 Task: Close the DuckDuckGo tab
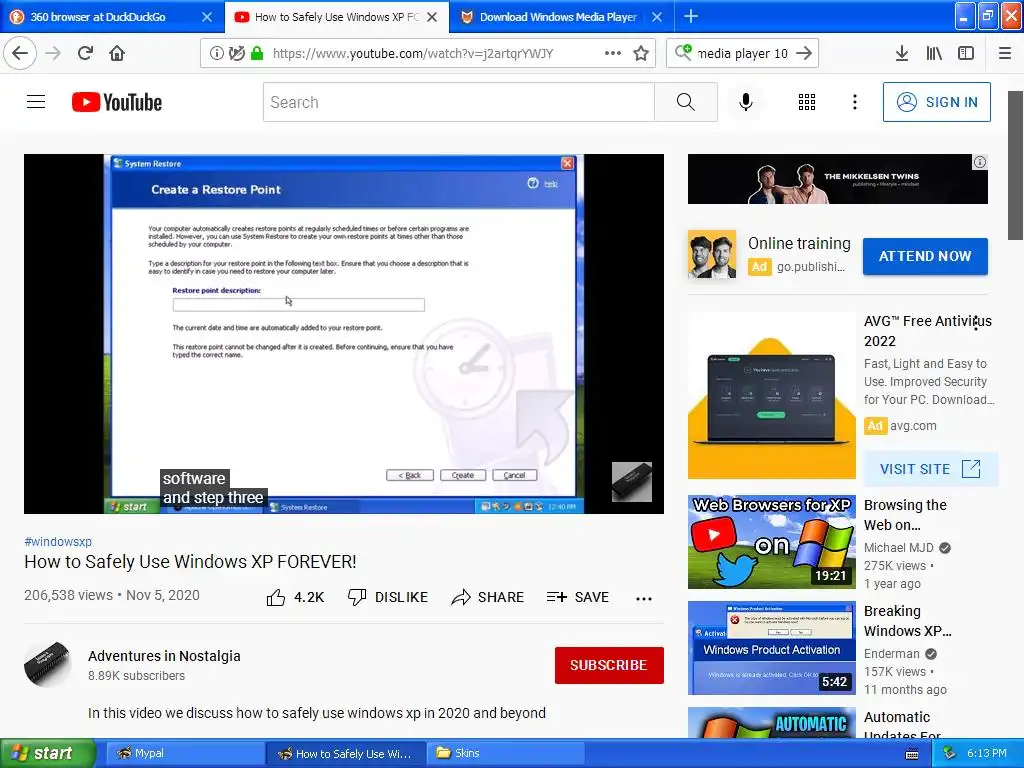pos(207,17)
